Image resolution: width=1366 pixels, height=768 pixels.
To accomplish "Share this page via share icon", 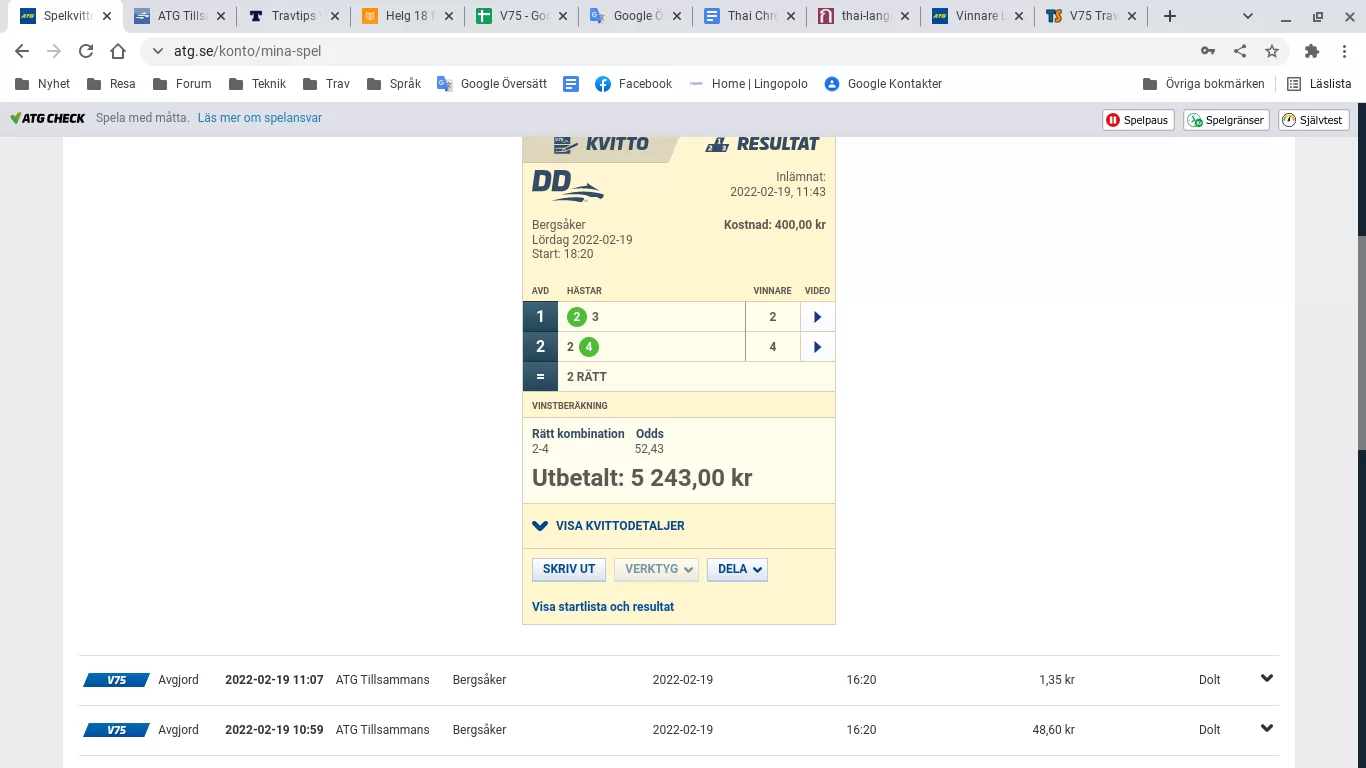I will [1240, 51].
